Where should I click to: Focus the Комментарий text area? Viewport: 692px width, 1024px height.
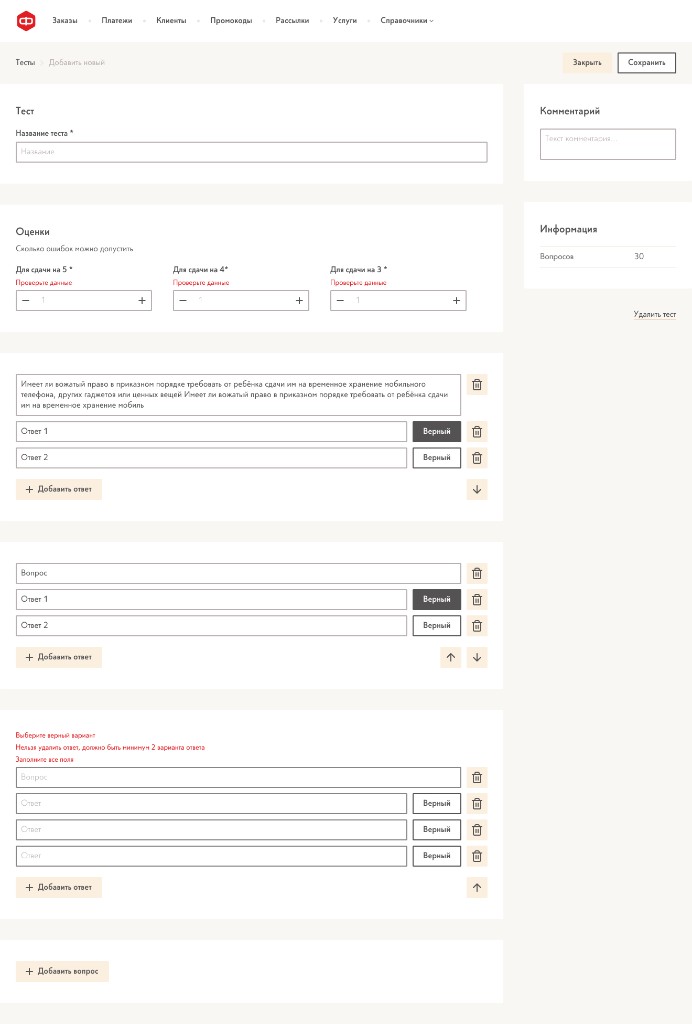pyautogui.click(x=608, y=144)
